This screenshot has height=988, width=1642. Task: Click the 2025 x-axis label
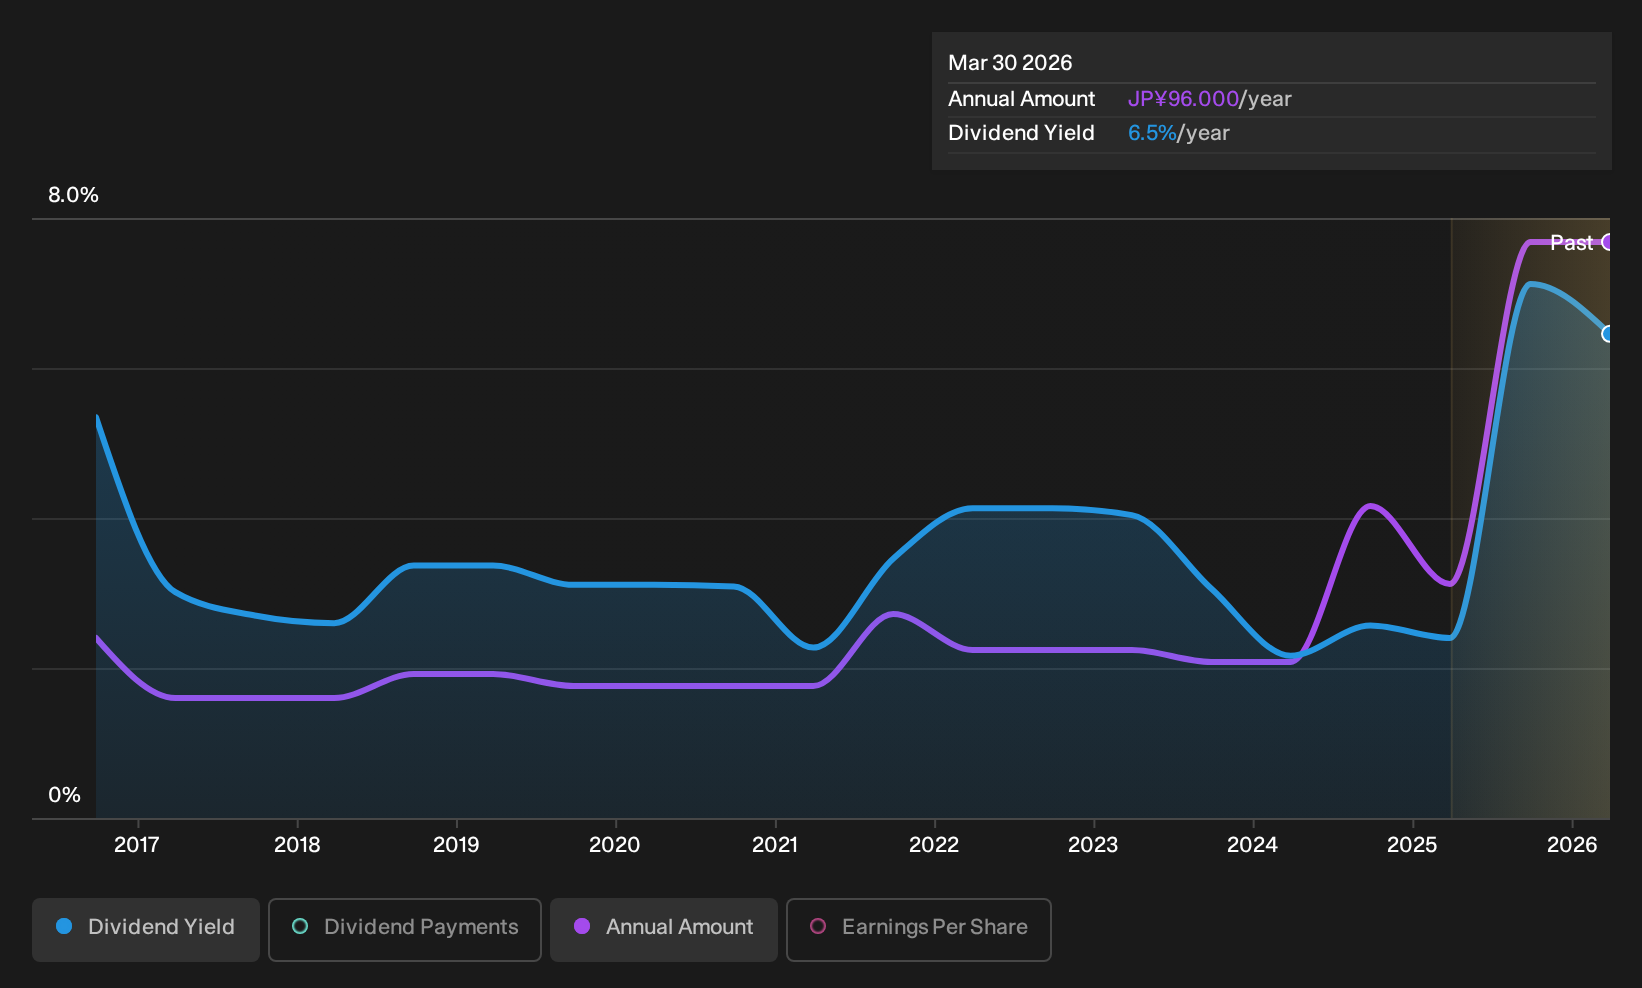pos(1412,845)
